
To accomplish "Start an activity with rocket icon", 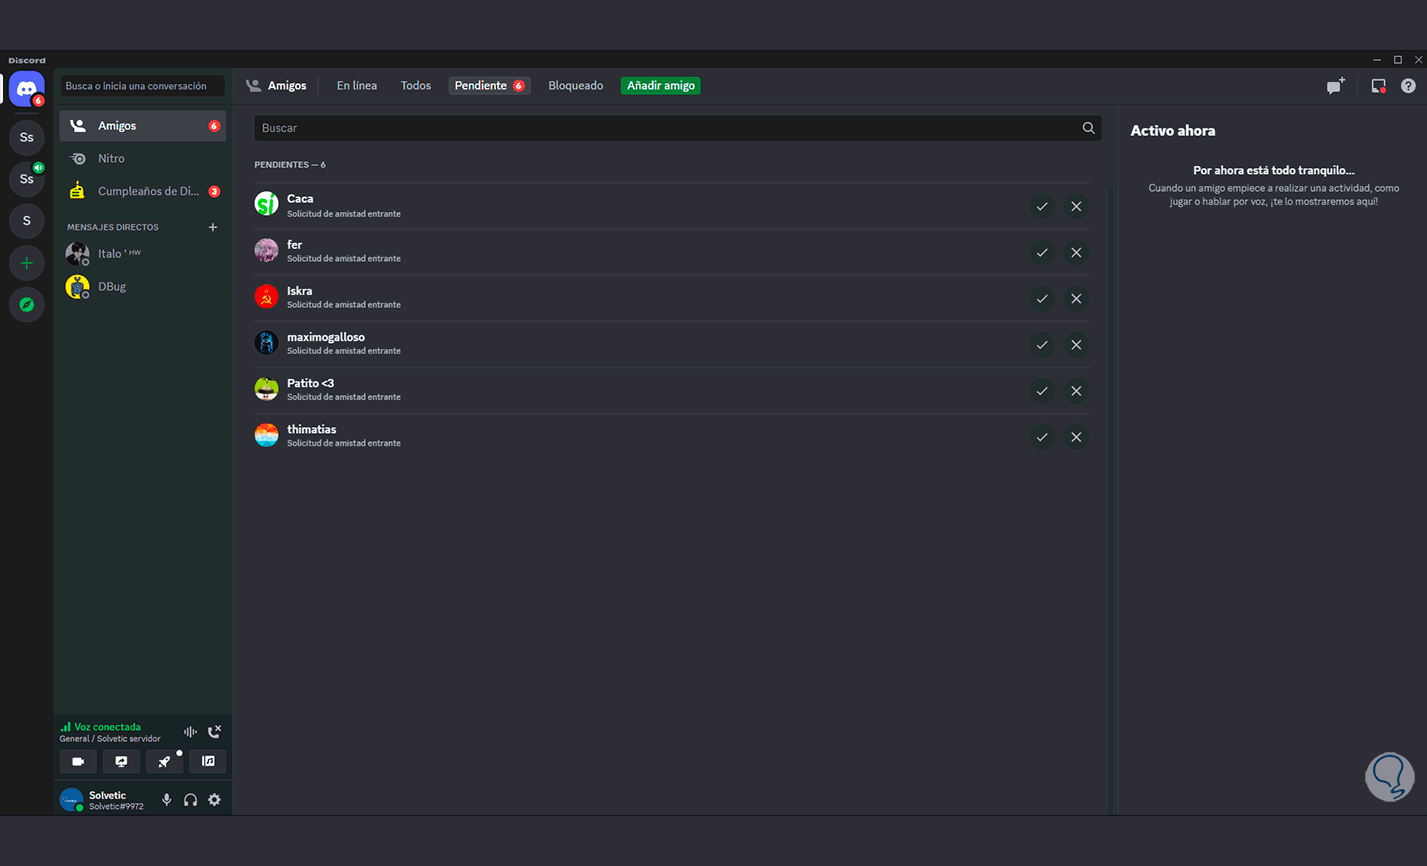I will (164, 762).
